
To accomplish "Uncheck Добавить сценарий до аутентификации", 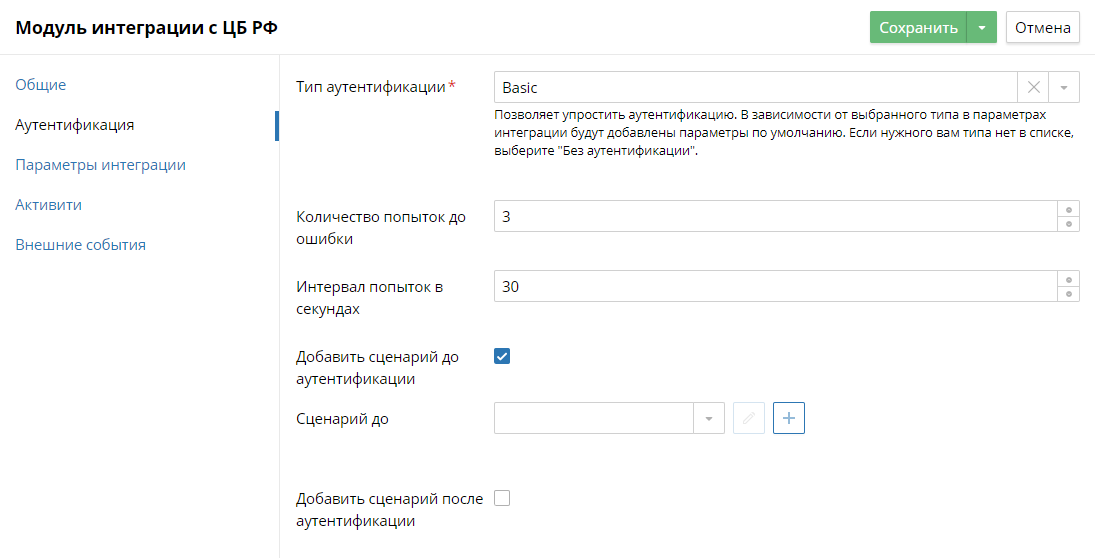I will pyautogui.click(x=501, y=356).
